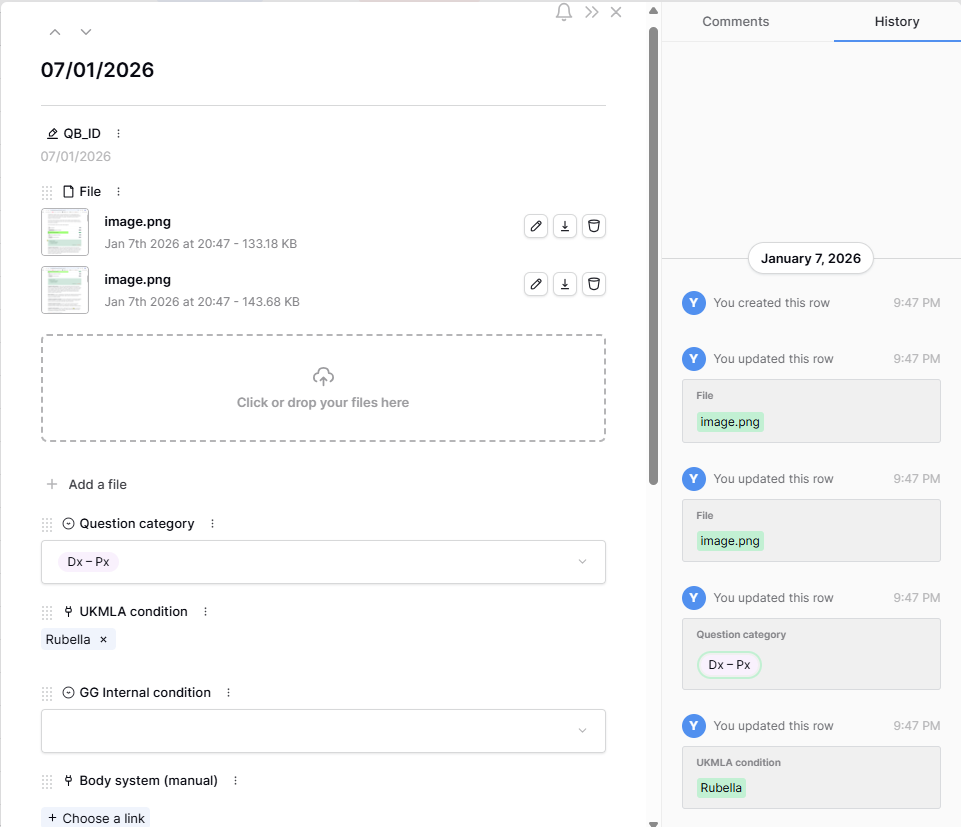Rename the first image.png with pencil icon
This screenshot has height=827, width=961.
pyautogui.click(x=536, y=226)
